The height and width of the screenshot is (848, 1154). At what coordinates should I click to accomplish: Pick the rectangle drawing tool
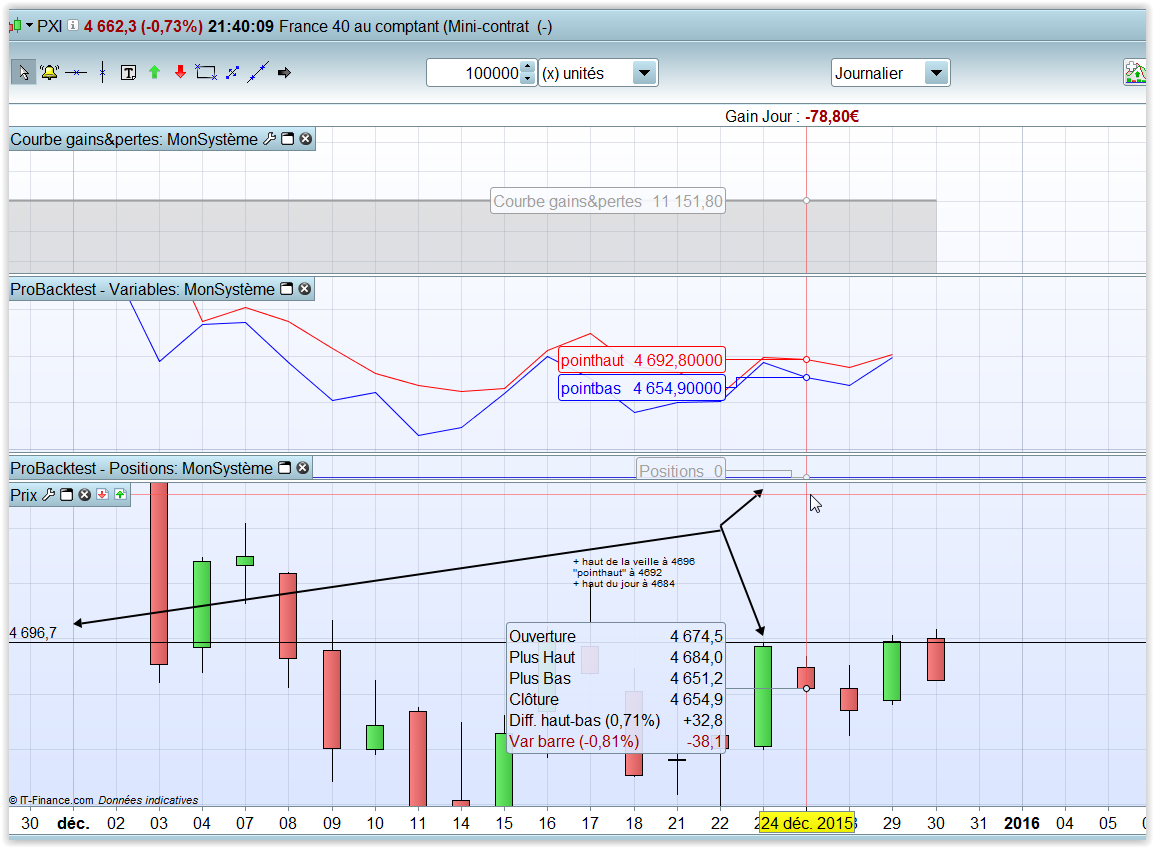[x=206, y=72]
